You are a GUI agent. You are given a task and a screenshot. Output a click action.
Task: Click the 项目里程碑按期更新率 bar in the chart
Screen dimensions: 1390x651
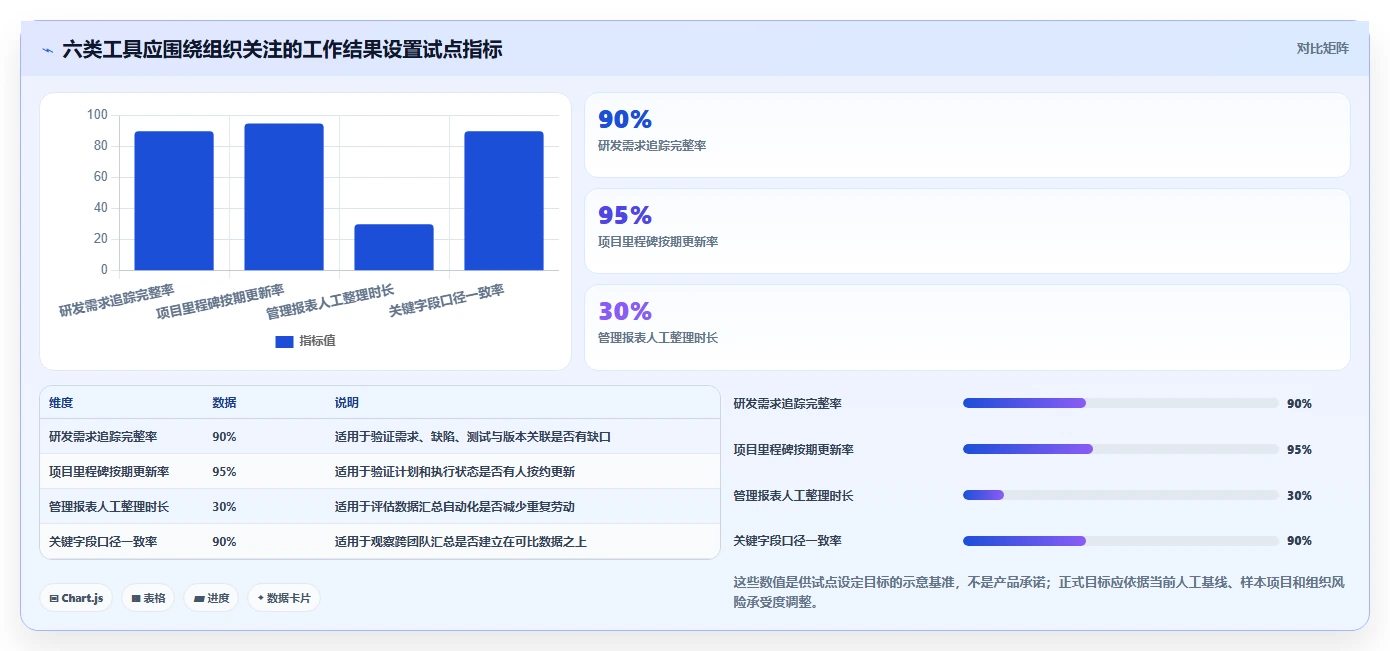point(284,197)
